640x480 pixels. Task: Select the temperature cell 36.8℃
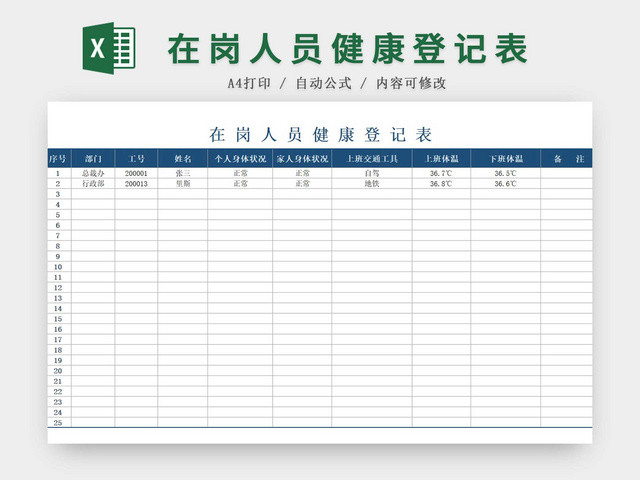click(441, 184)
